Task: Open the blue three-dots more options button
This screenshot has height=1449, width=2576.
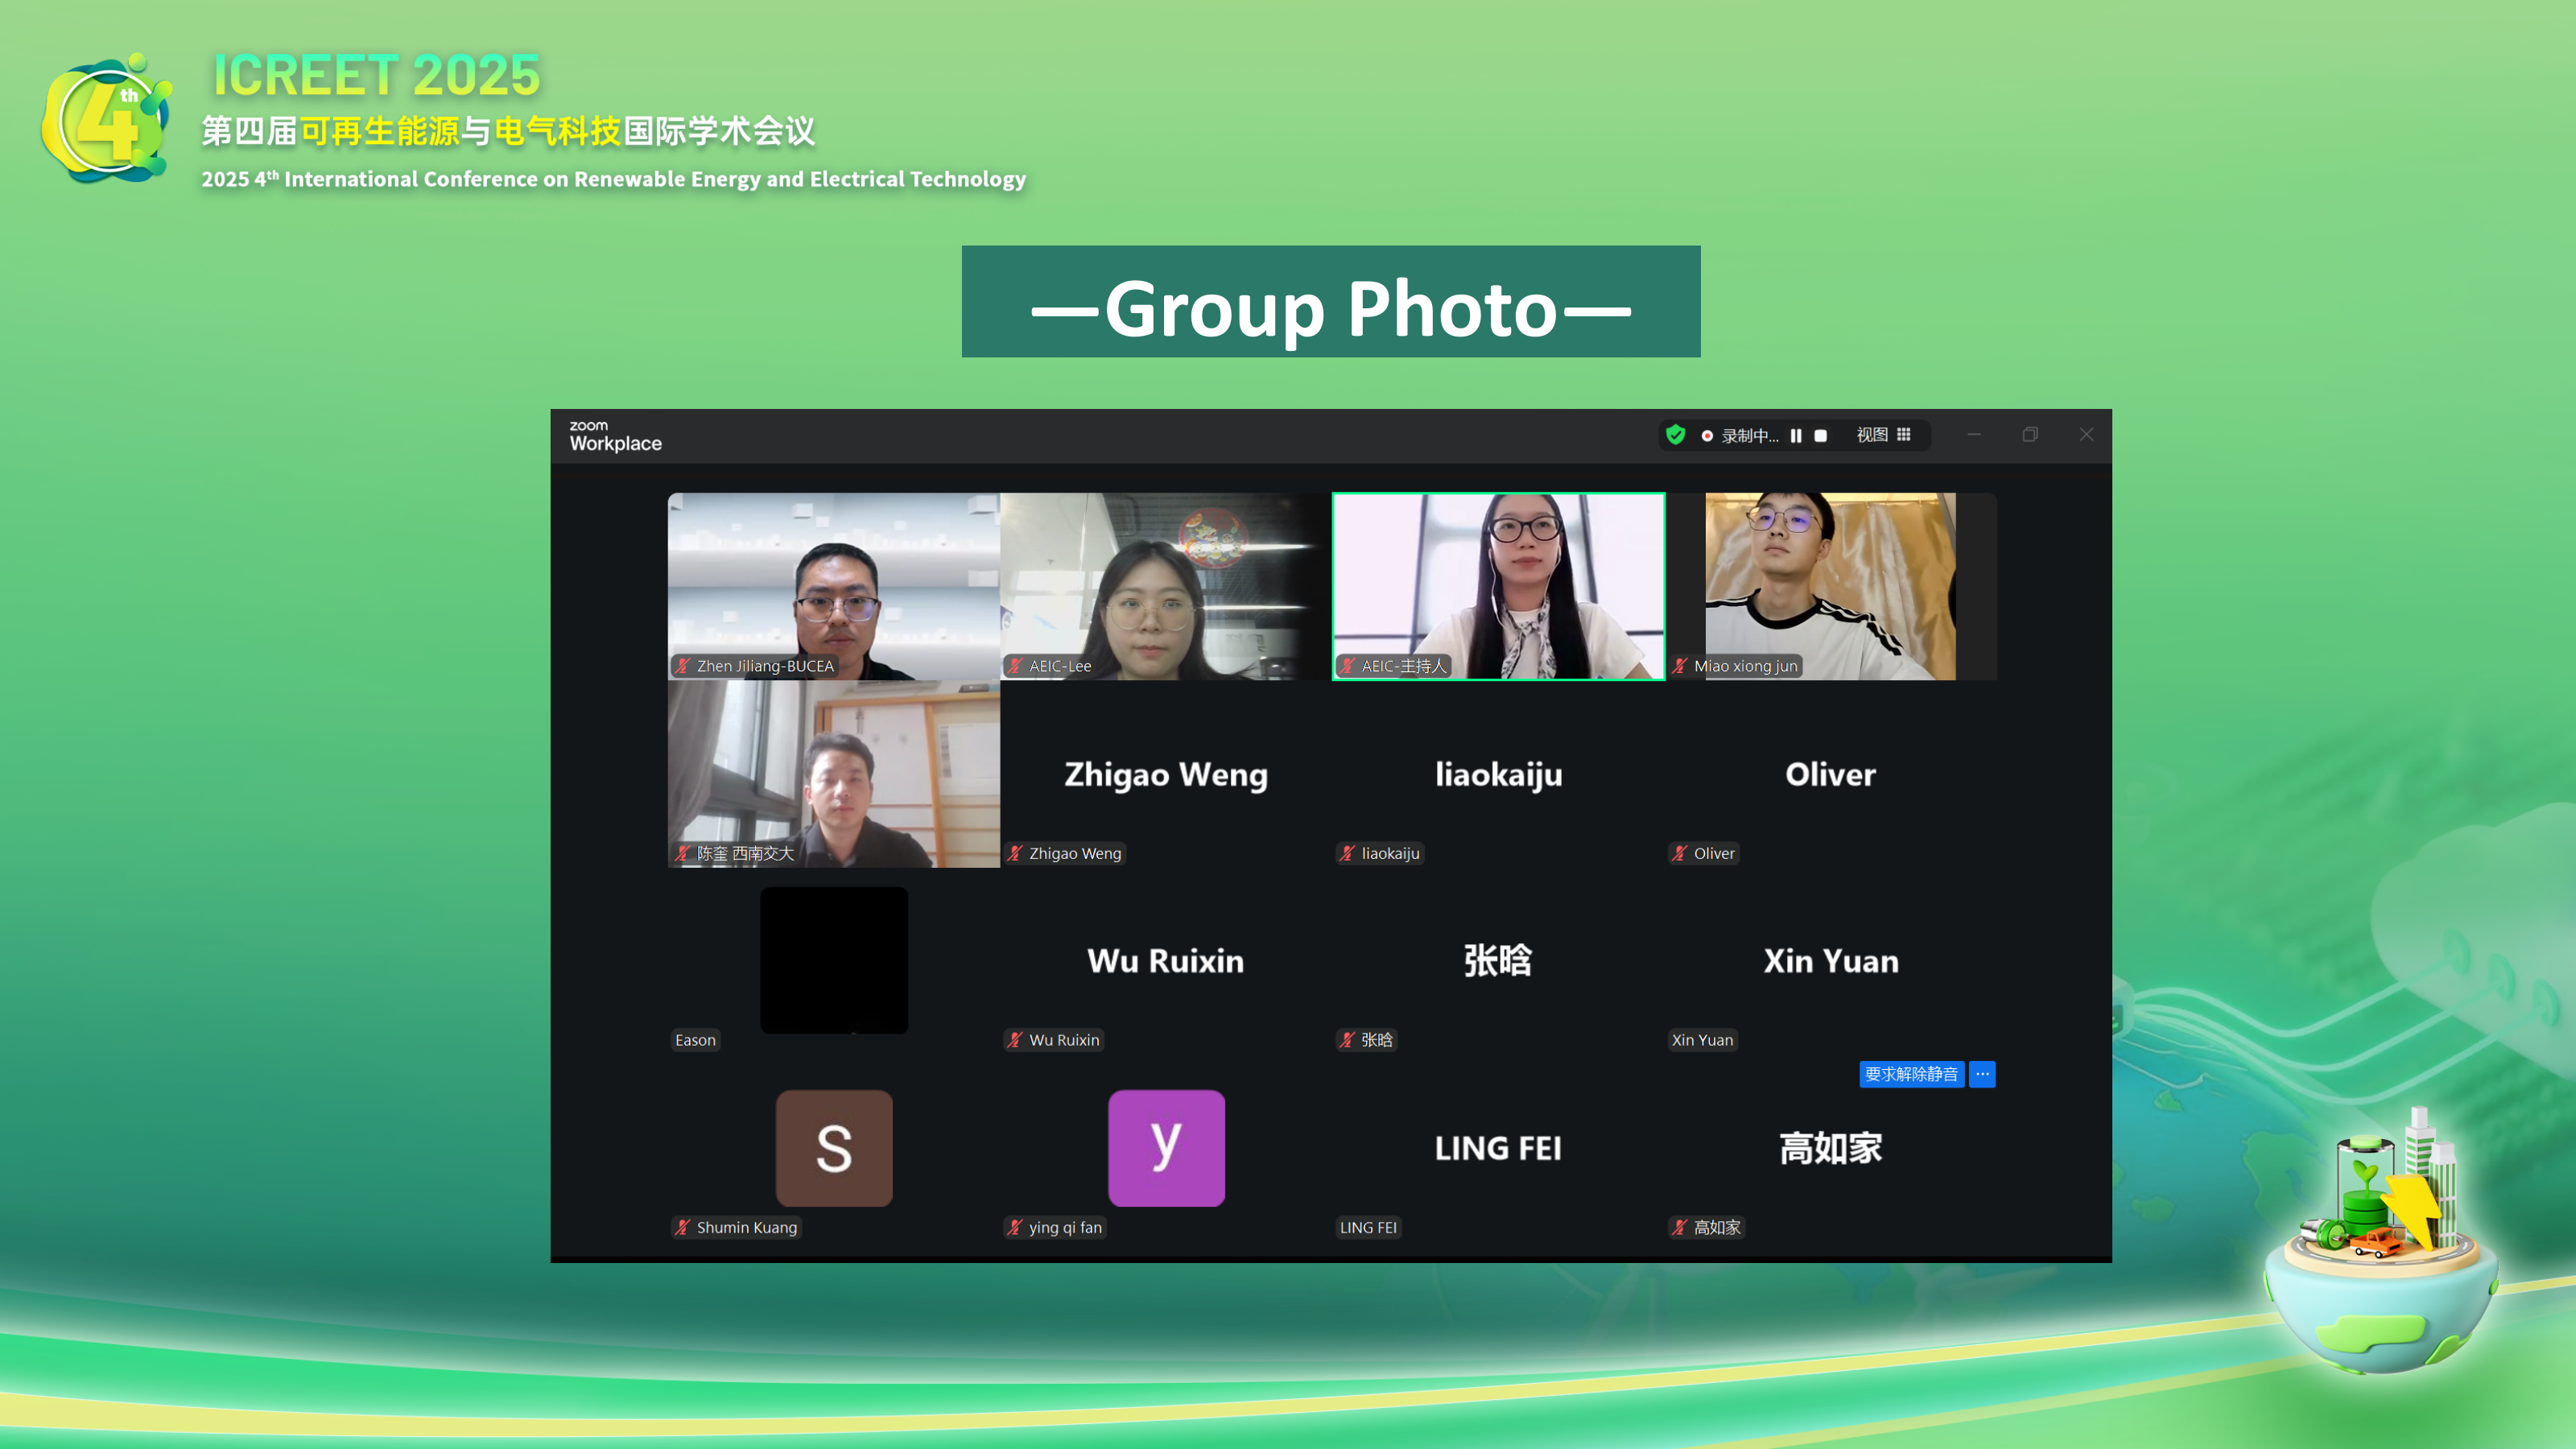Action: click(1982, 1073)
